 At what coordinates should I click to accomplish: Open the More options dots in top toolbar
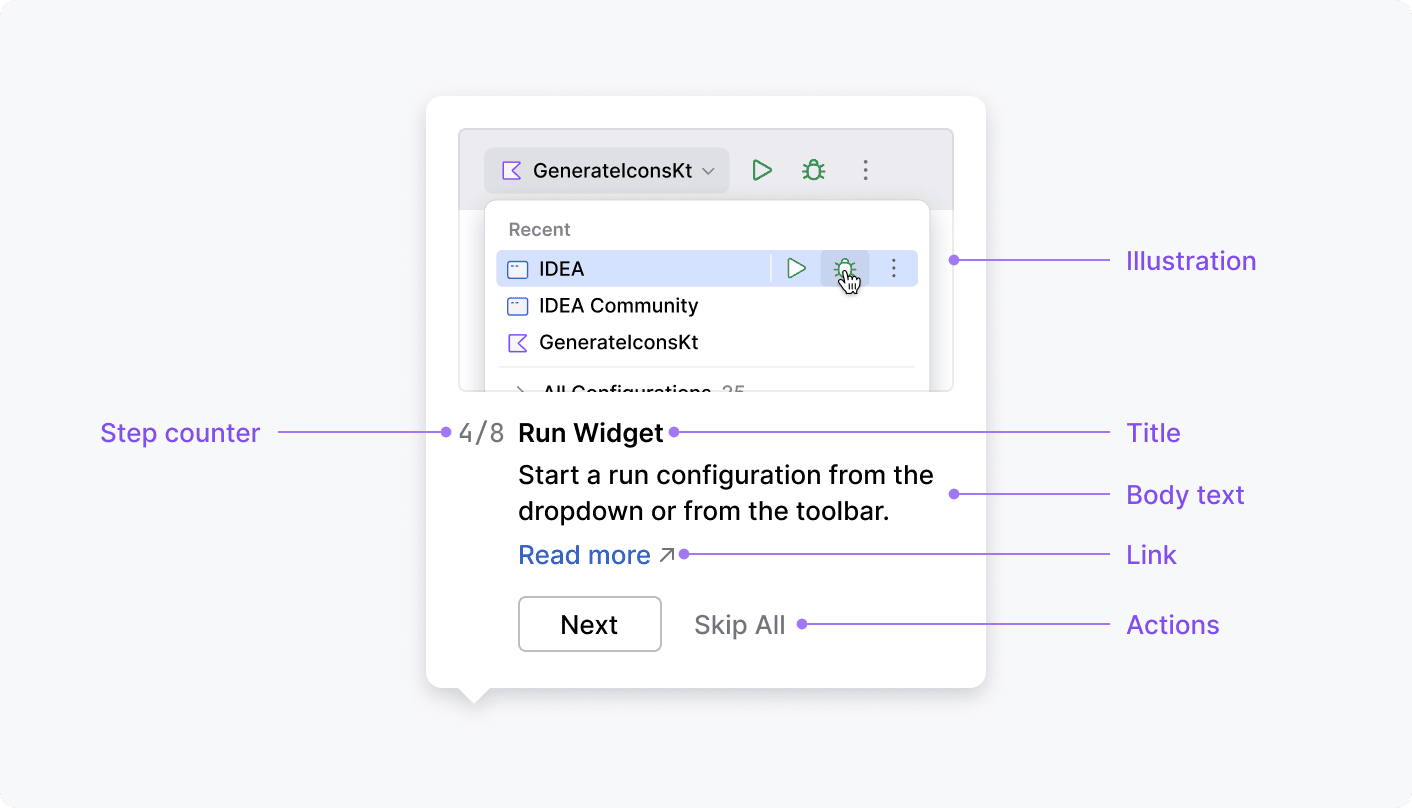[x=866, y=171]
